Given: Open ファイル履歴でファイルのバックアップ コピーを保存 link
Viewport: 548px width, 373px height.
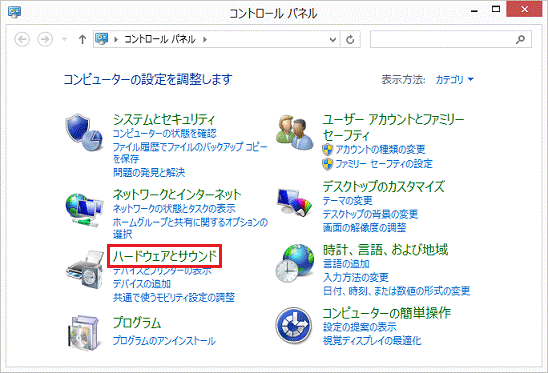Looking at the screenshot, I should tap(190, 153).
